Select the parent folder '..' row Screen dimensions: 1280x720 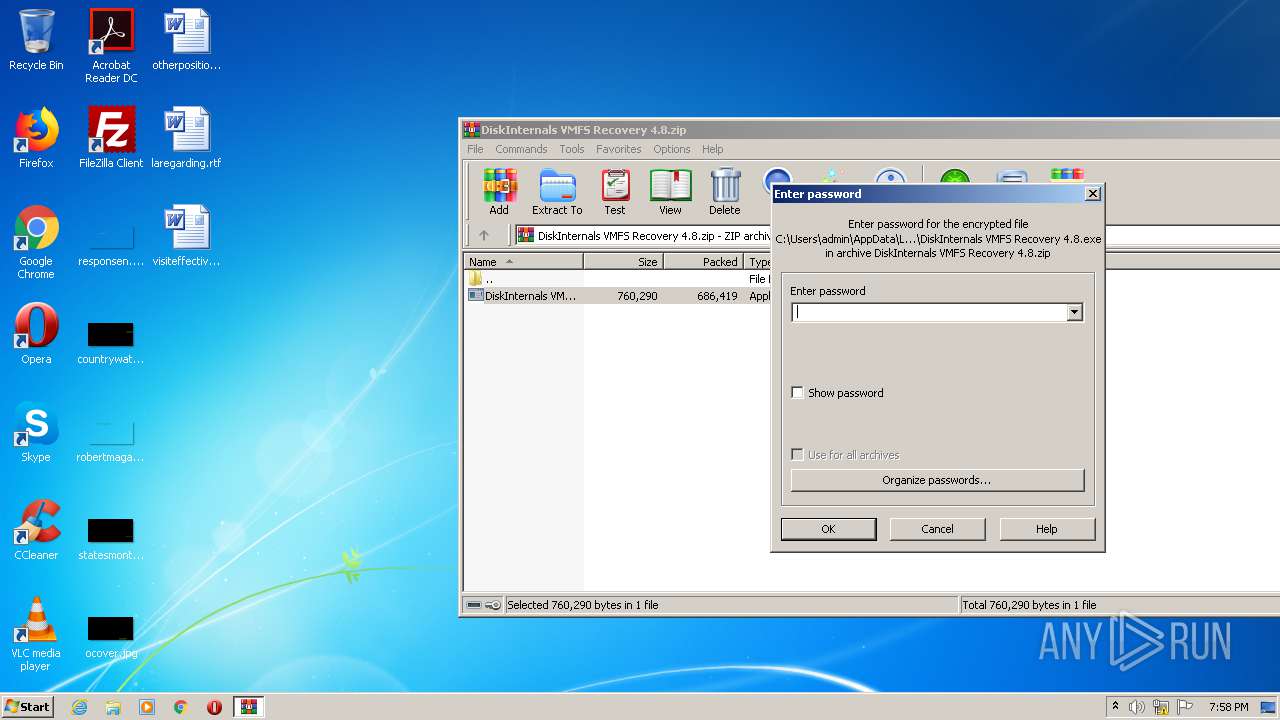coord(618,279)
